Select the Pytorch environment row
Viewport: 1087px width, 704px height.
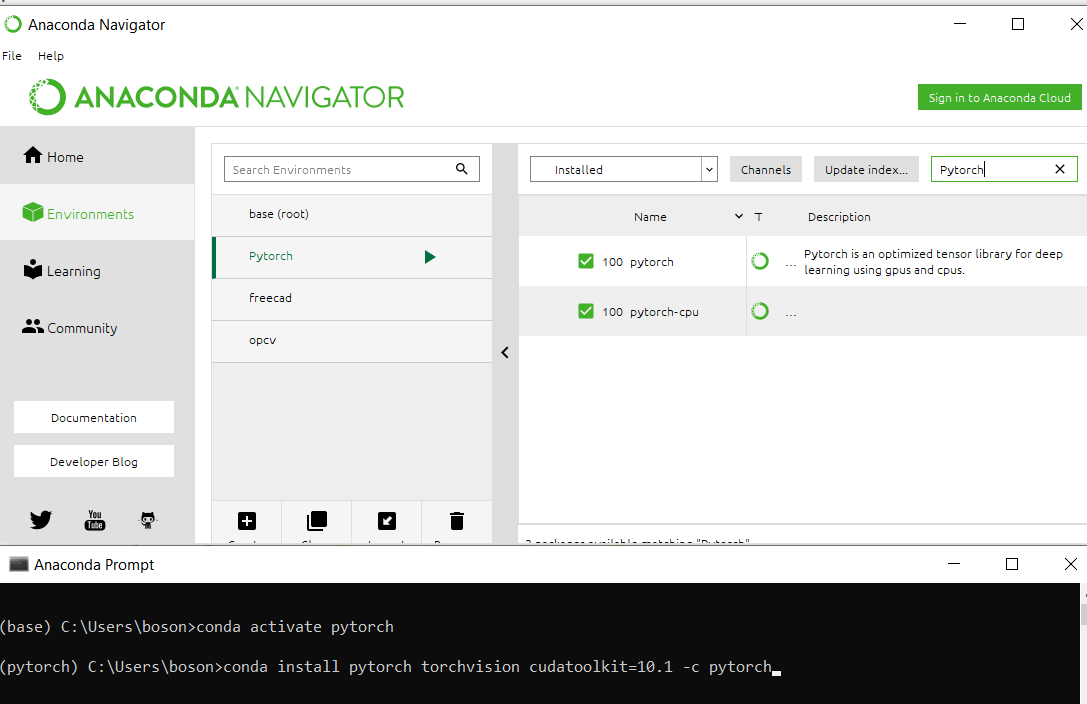pos(351,257)
